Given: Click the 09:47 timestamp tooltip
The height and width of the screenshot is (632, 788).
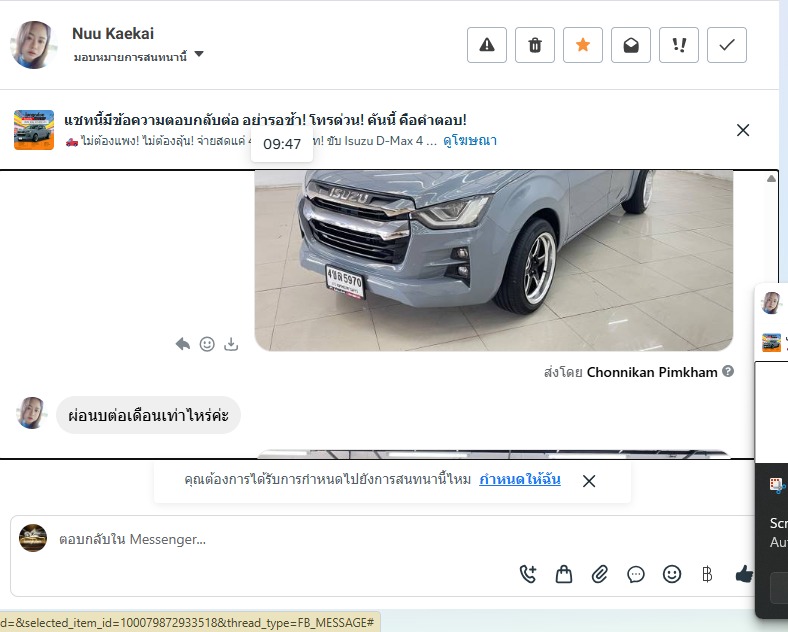Looking at the screenshot, I should click(x=282, y=144).
